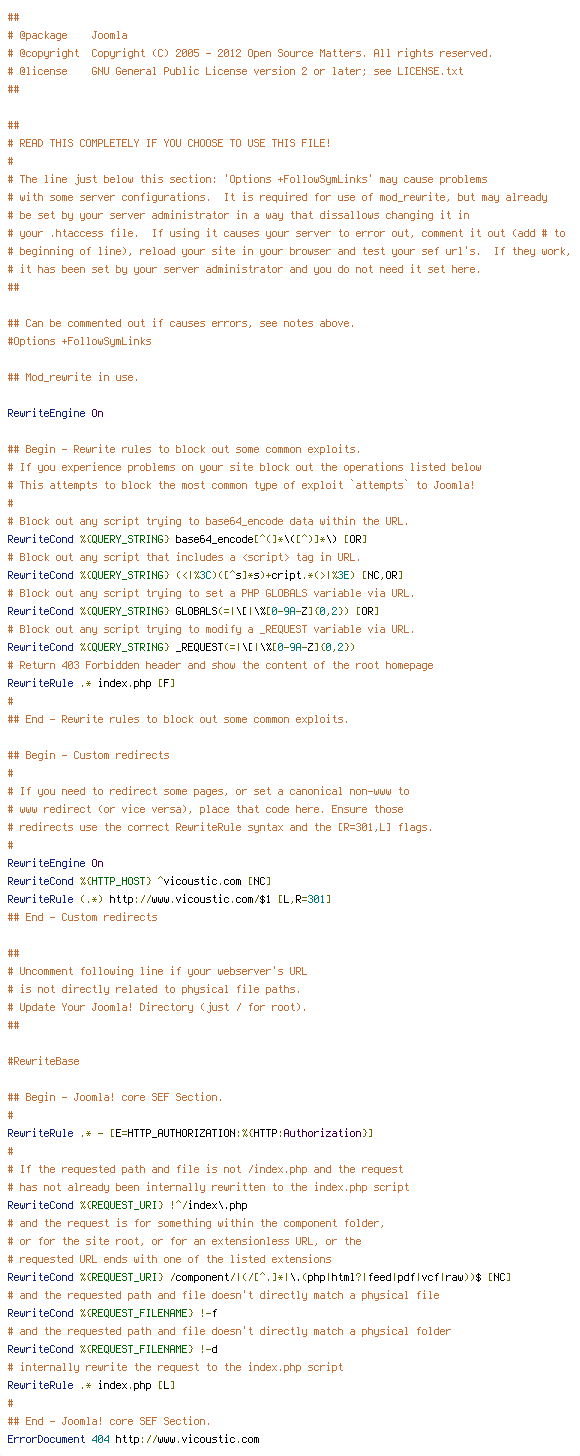Click the commented #RewriteBase line

click(x=43, y=1061)
